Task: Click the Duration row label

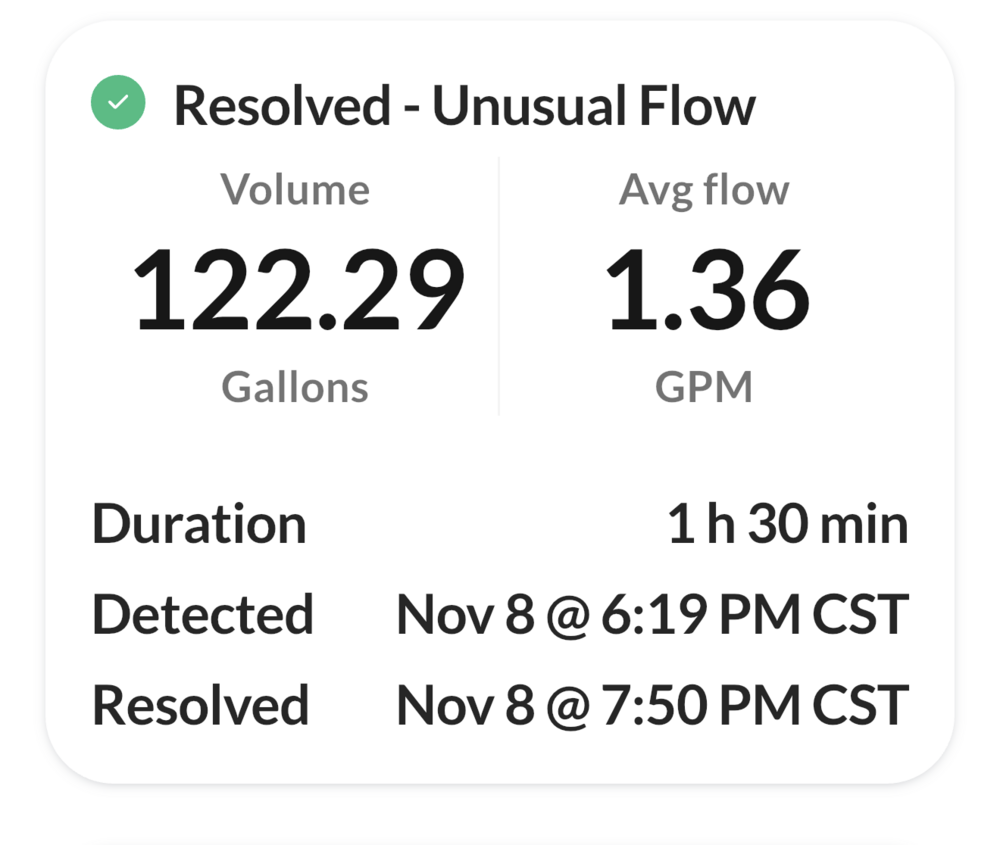Action: point(199,524)
